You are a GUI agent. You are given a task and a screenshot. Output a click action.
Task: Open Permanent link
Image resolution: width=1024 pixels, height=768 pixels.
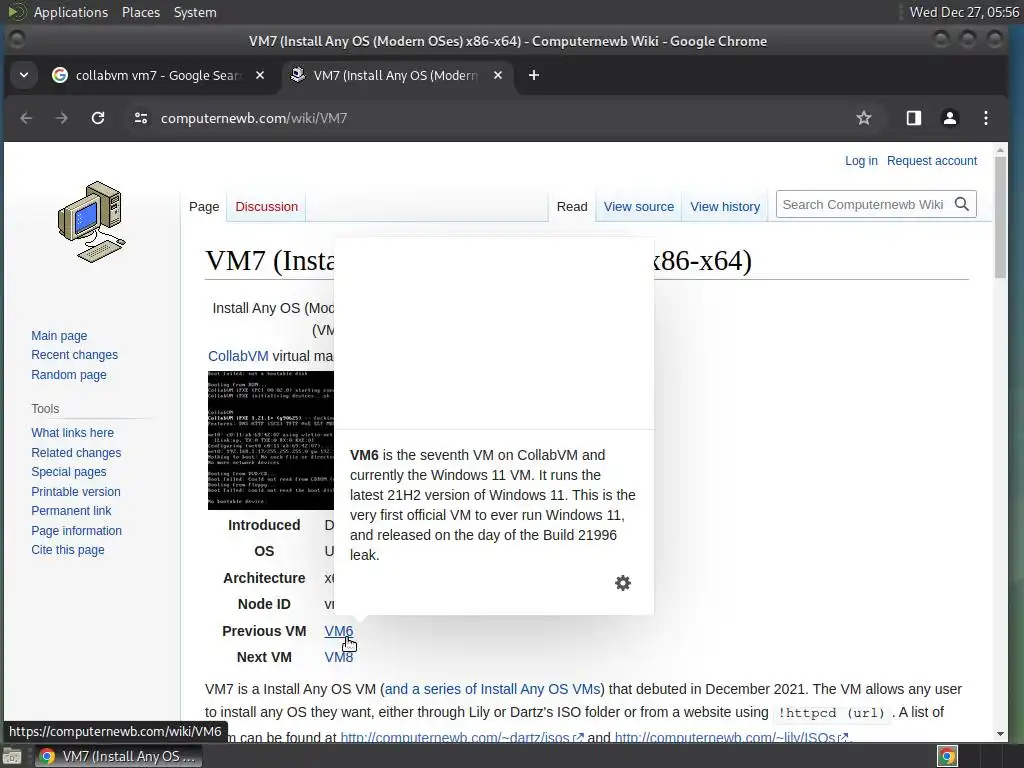pyautogui.click(x=71, y=511)
